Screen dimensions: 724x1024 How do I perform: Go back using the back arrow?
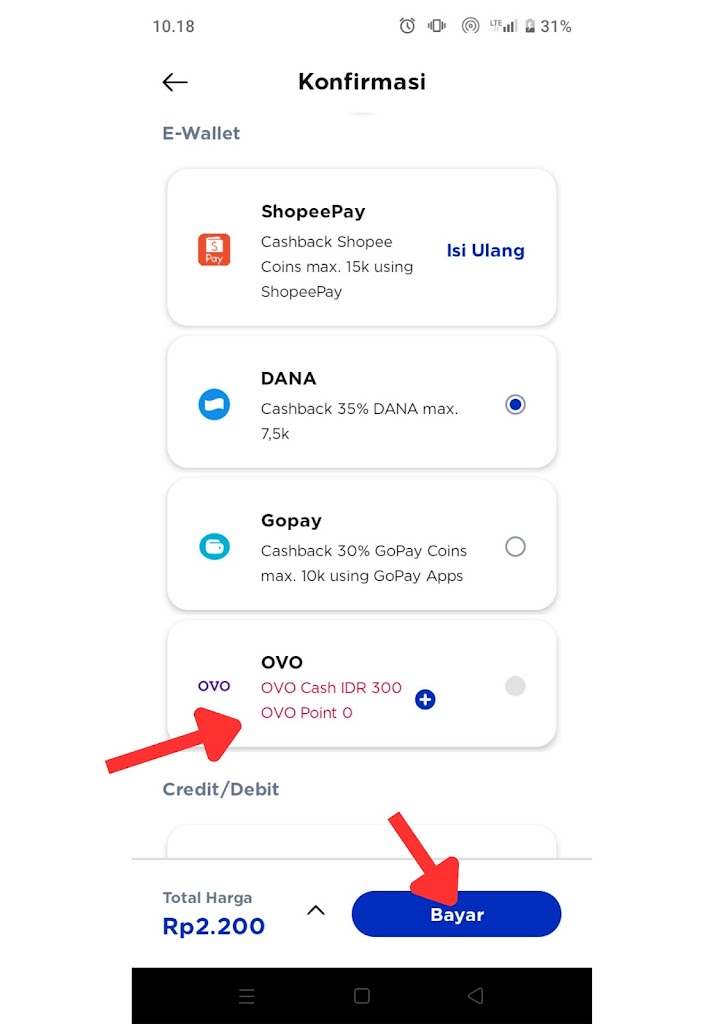[x=175, y=82]
